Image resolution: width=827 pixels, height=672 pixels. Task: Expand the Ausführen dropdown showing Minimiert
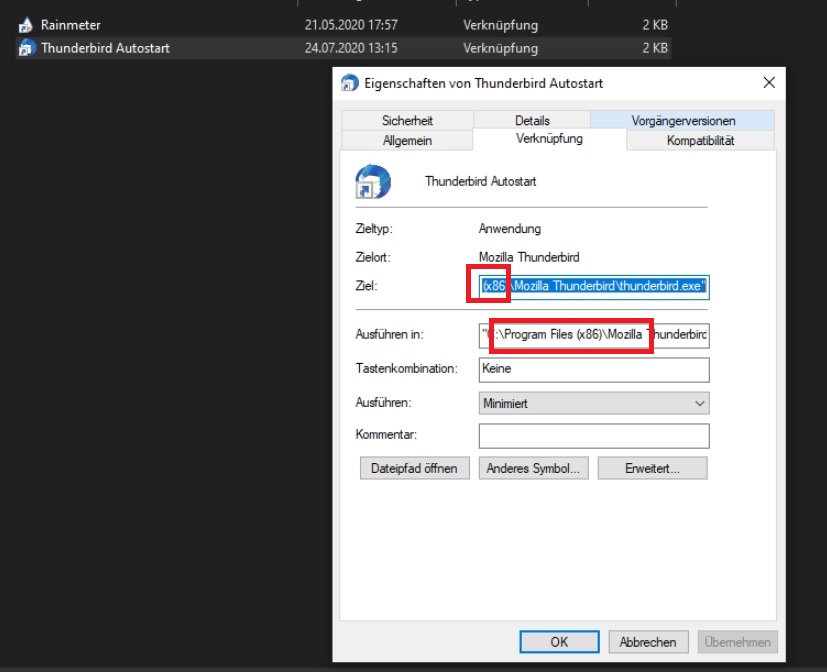[x=594, y=403]
